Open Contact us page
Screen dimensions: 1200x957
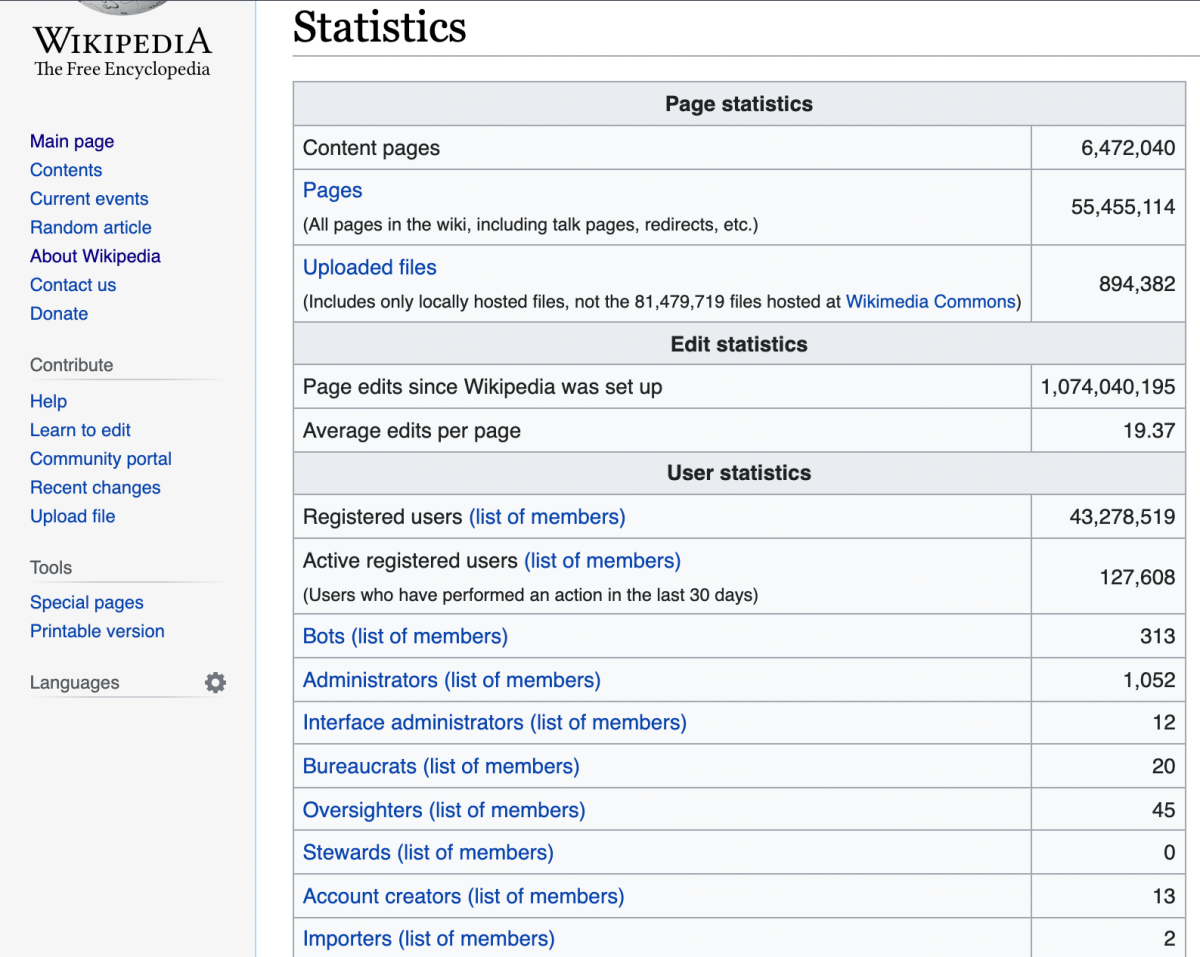[73, 285]
